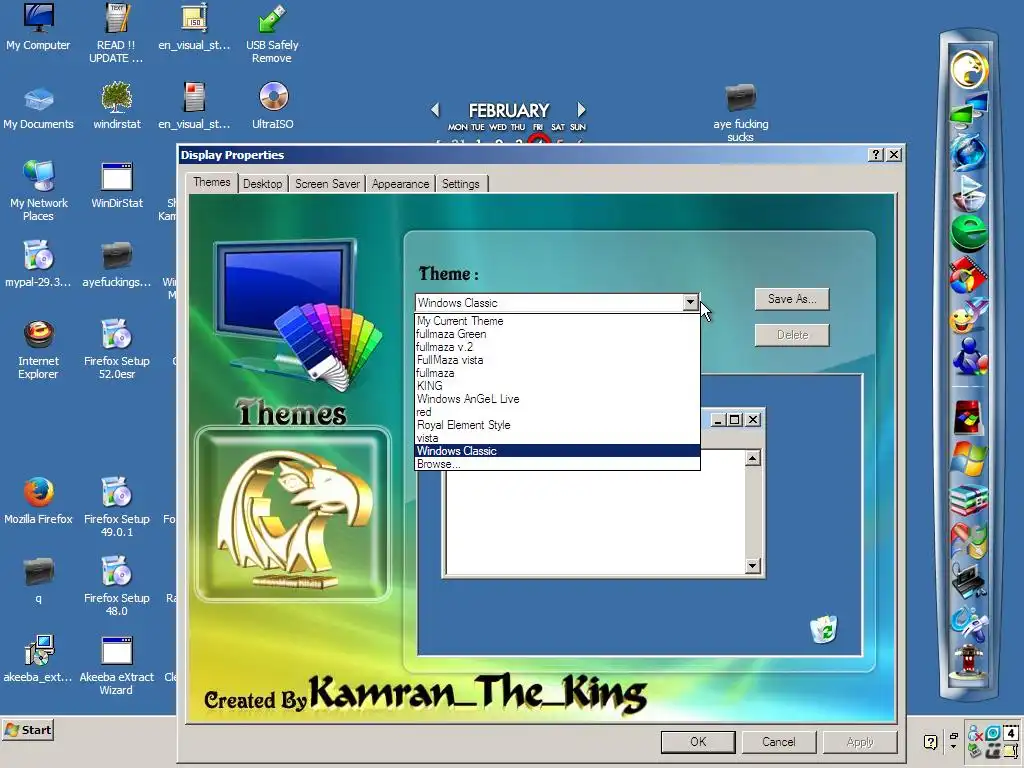Open the 'aye fucking sucks' folder icon
The image size is (1024, 768).
point(741,112)
